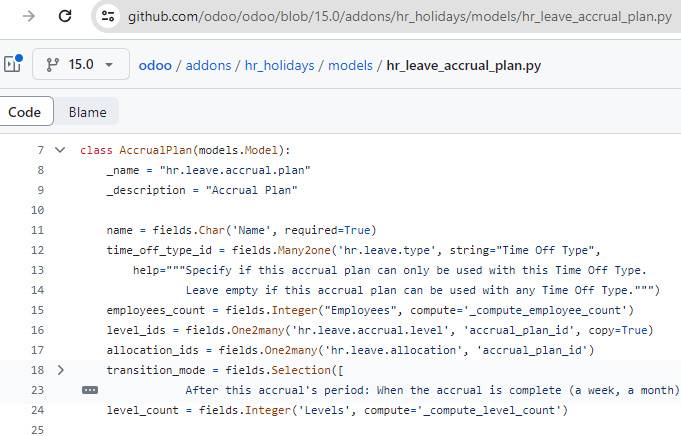Click the browser forward arrow

pos(29,17)
